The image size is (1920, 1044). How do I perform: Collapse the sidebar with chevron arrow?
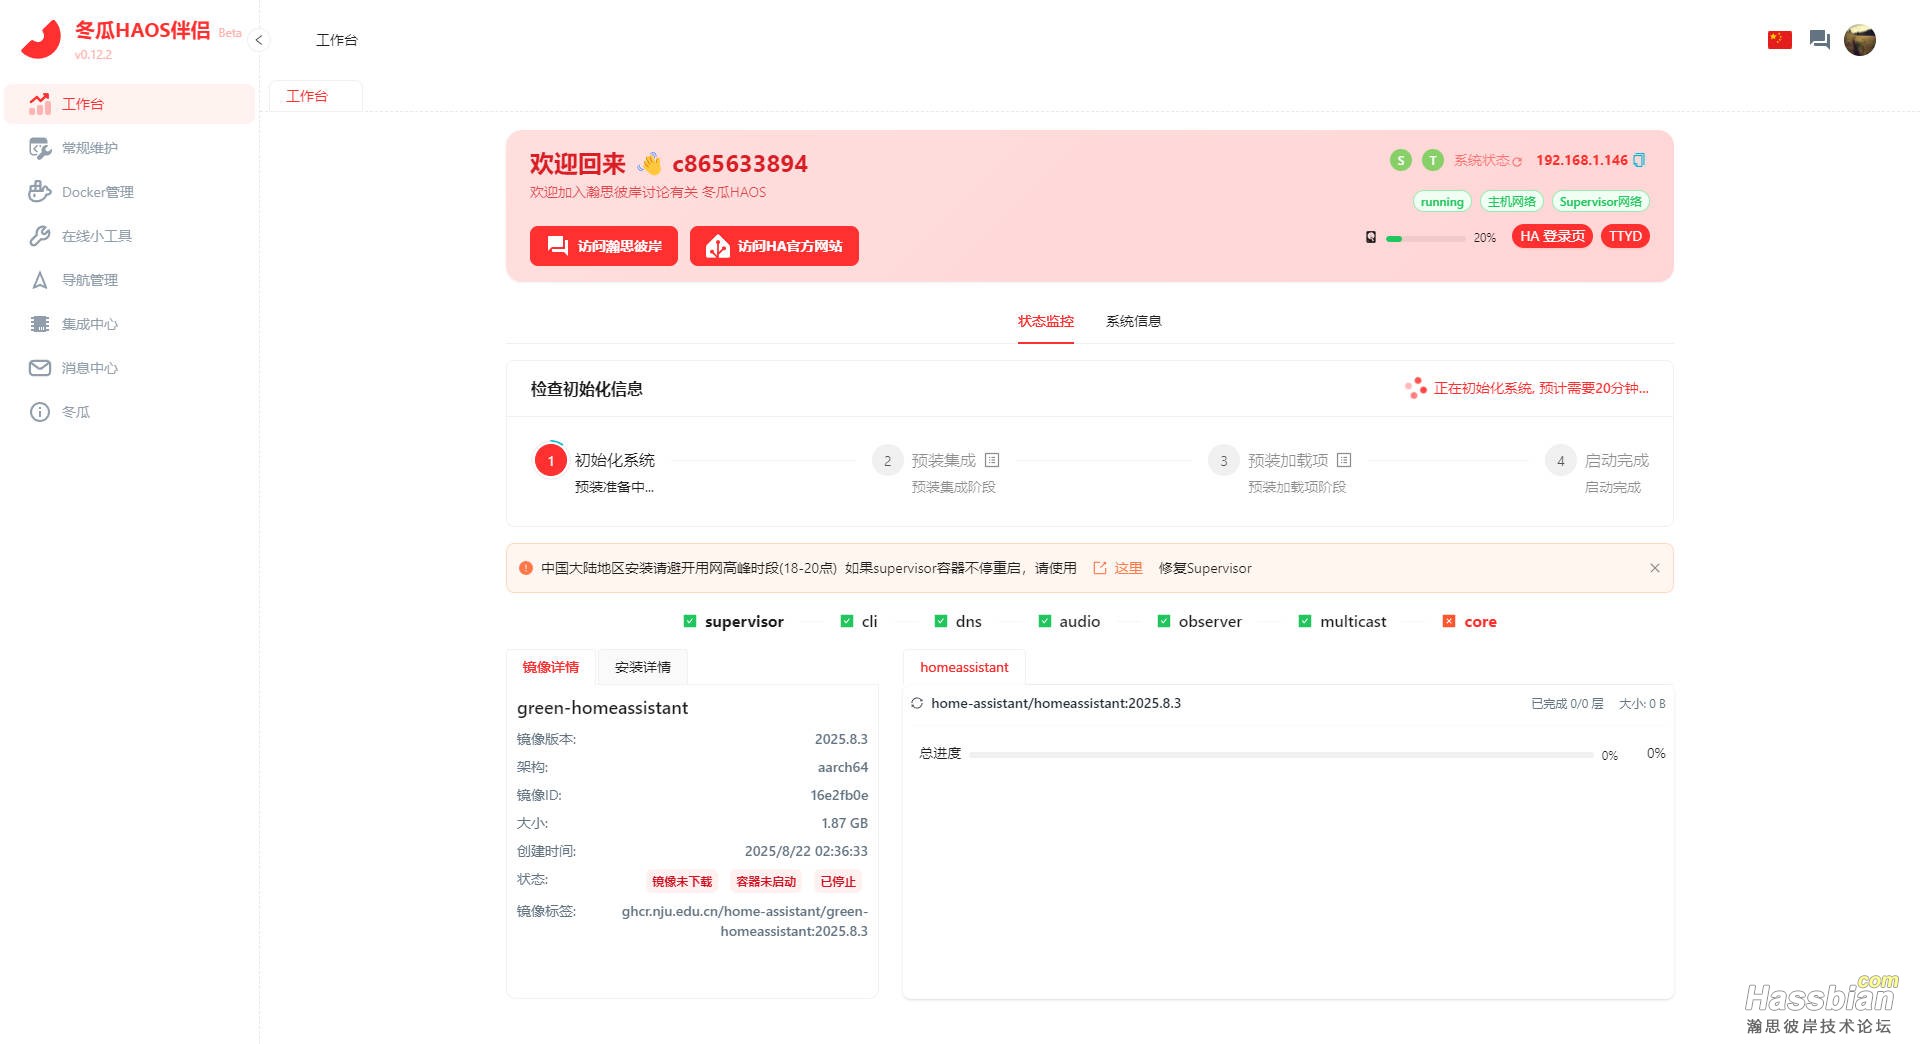259,40
